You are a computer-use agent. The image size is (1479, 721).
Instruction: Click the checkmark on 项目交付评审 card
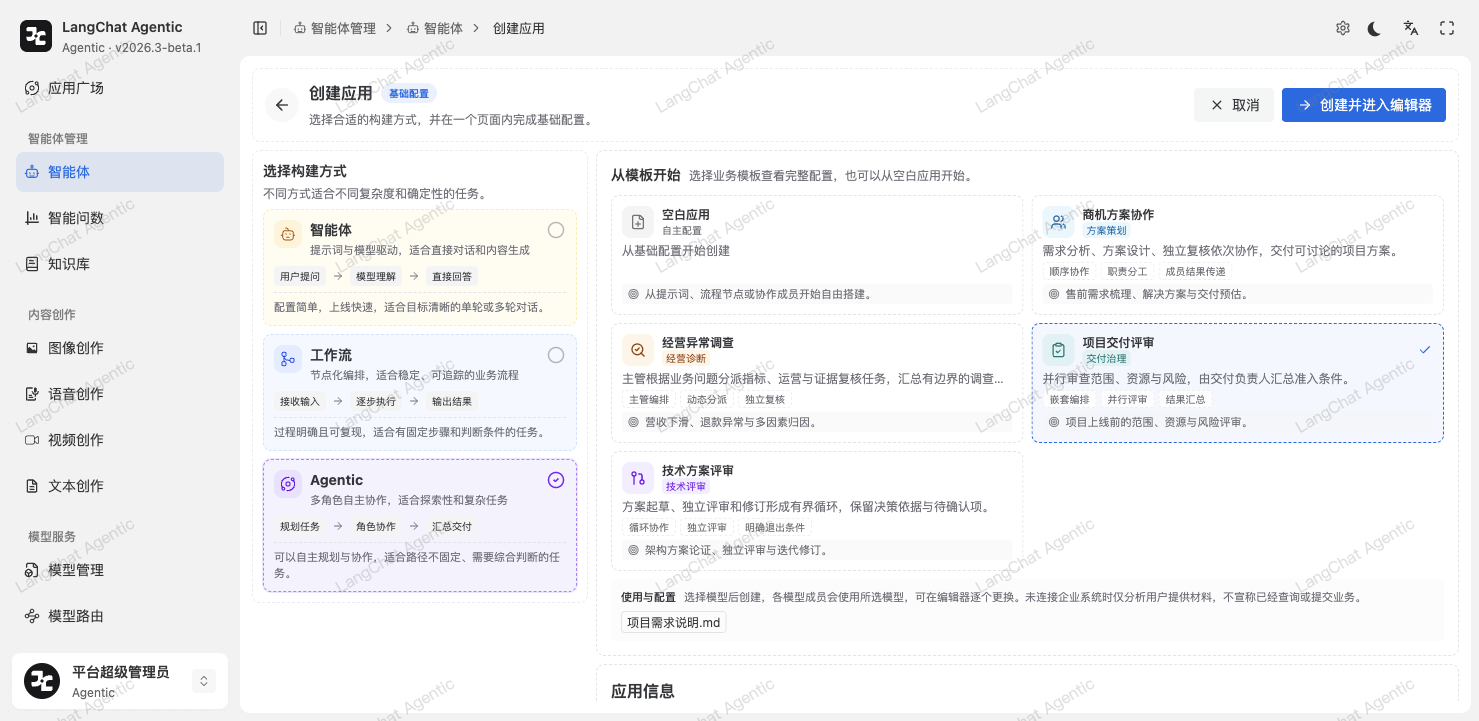[1425, 350]
